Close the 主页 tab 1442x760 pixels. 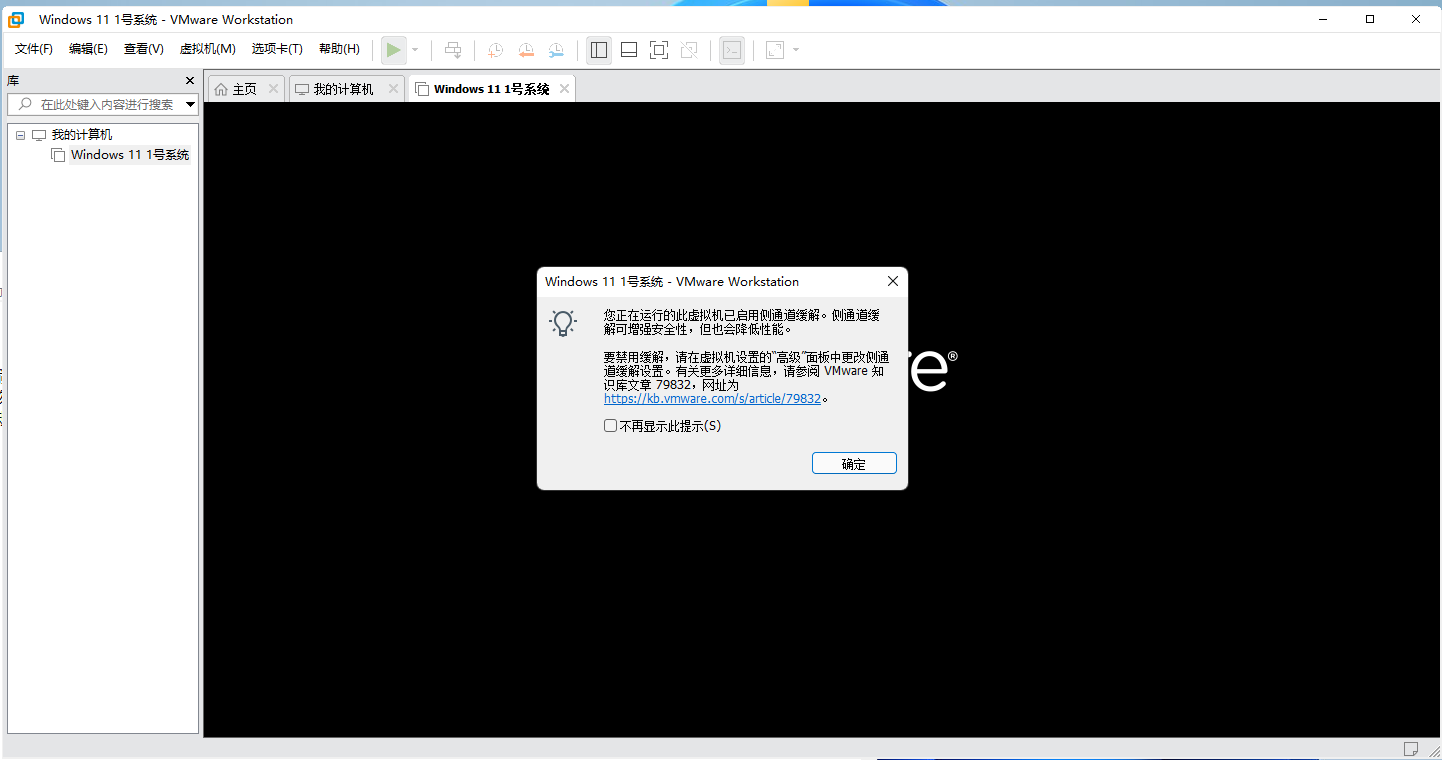(x=274, y=89)
